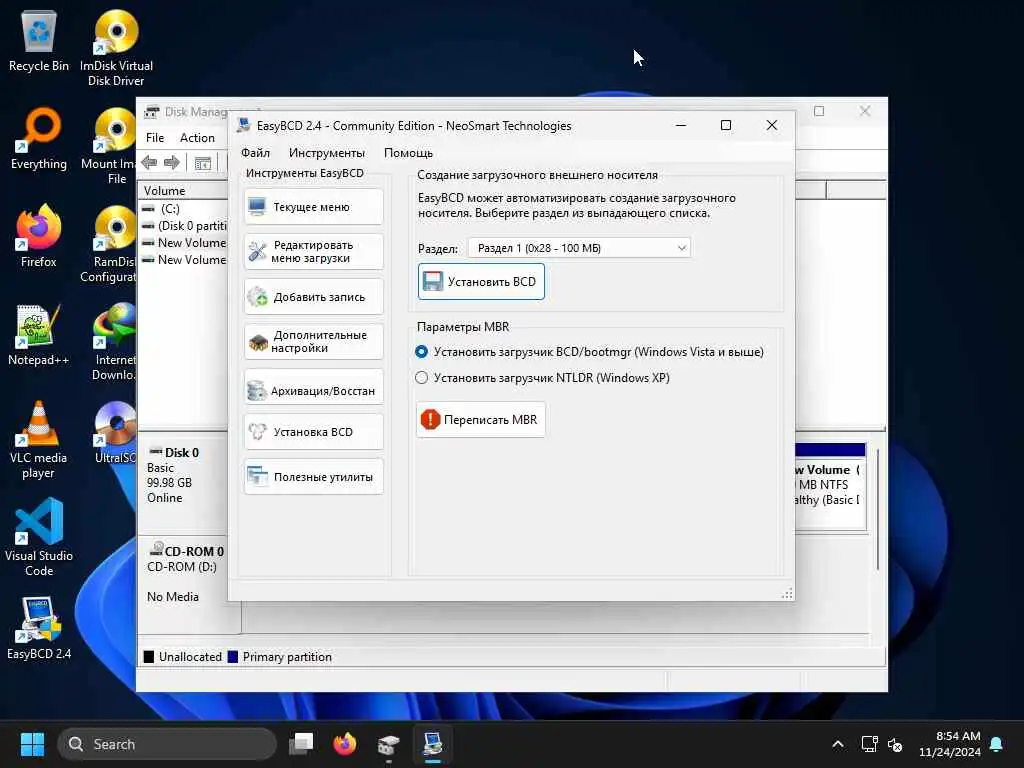Click the muted volume tray icon
The width and height of the screenshot is (1024, 768).
895,744
